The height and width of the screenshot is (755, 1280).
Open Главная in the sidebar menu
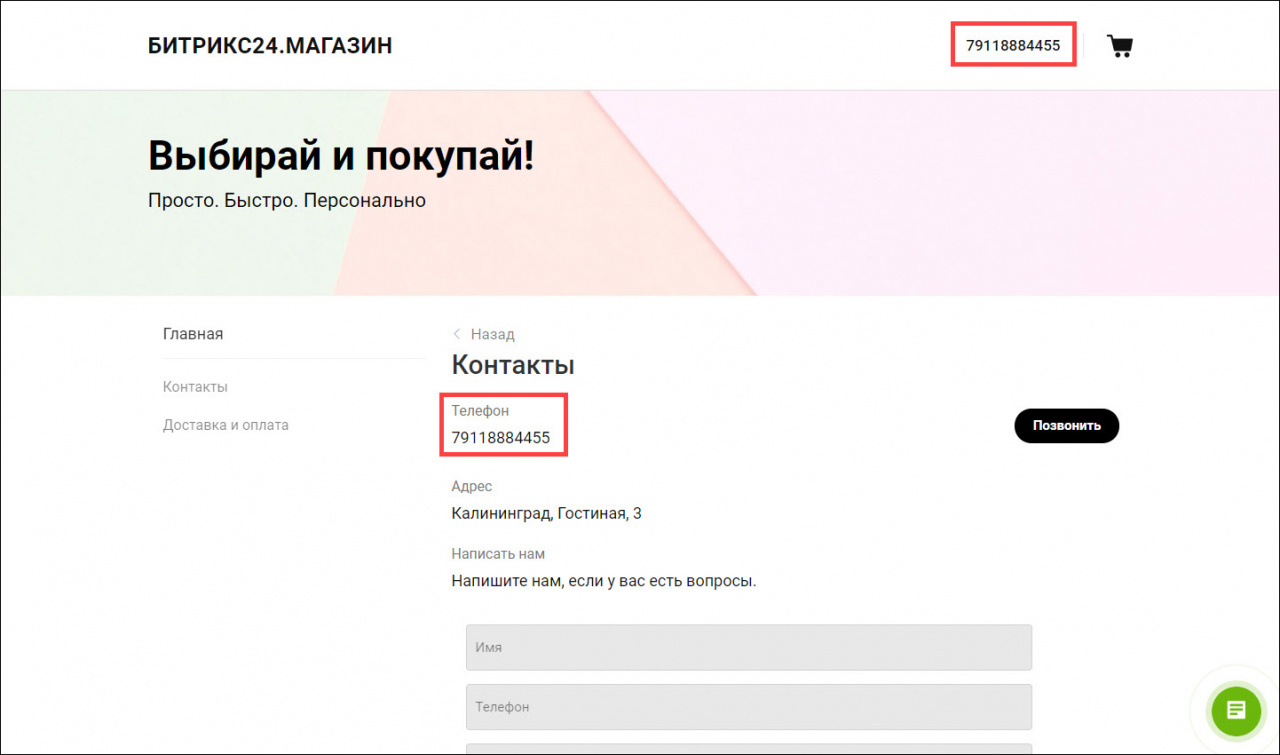(193, 334)
